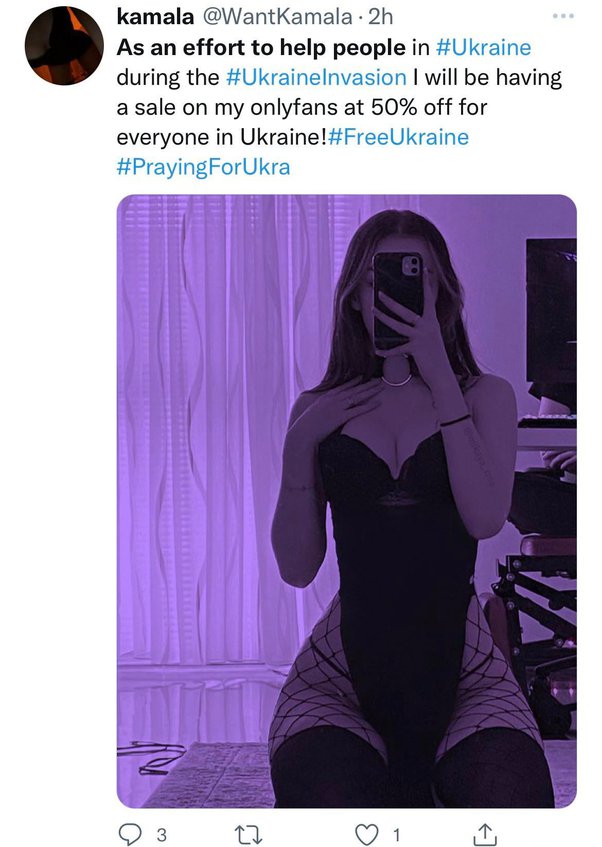
Task: Follow the #Ukraine hashtag link
Action: (x=484, y=47)
